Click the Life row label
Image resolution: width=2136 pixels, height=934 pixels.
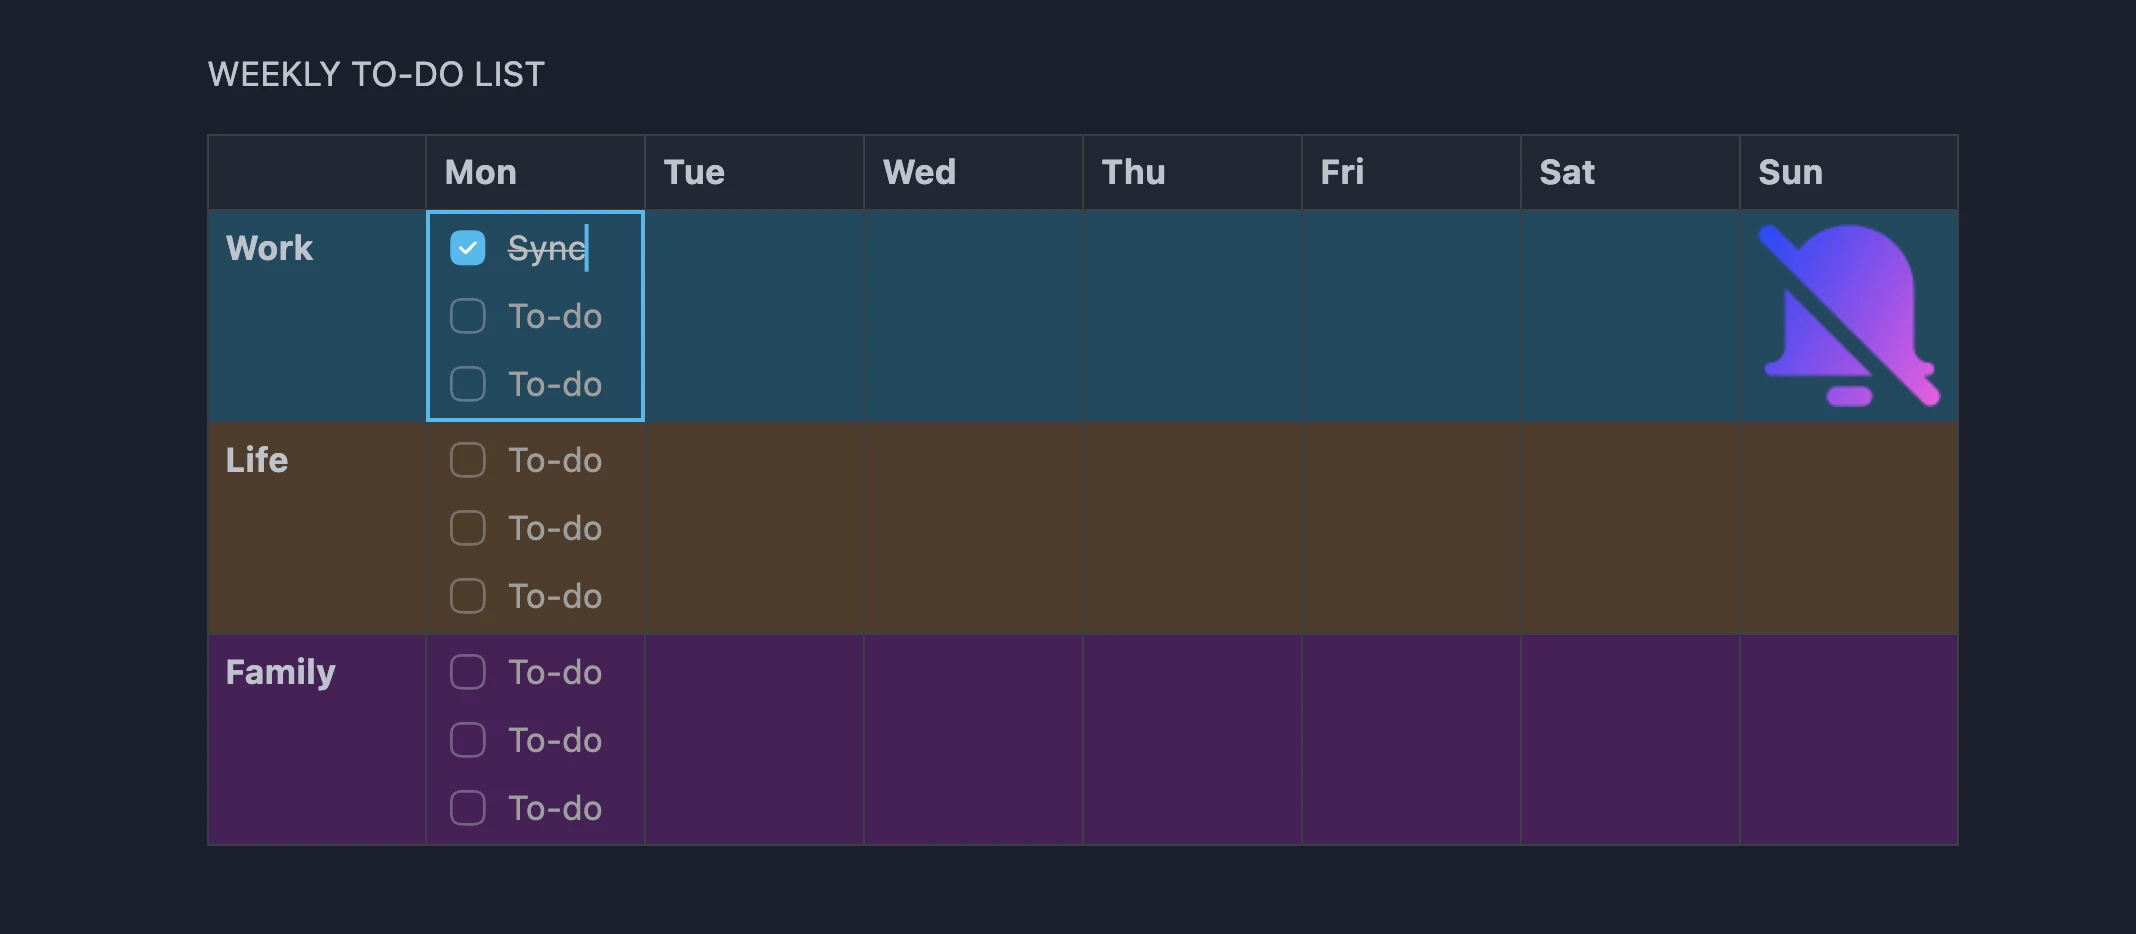tap(257, 460)
